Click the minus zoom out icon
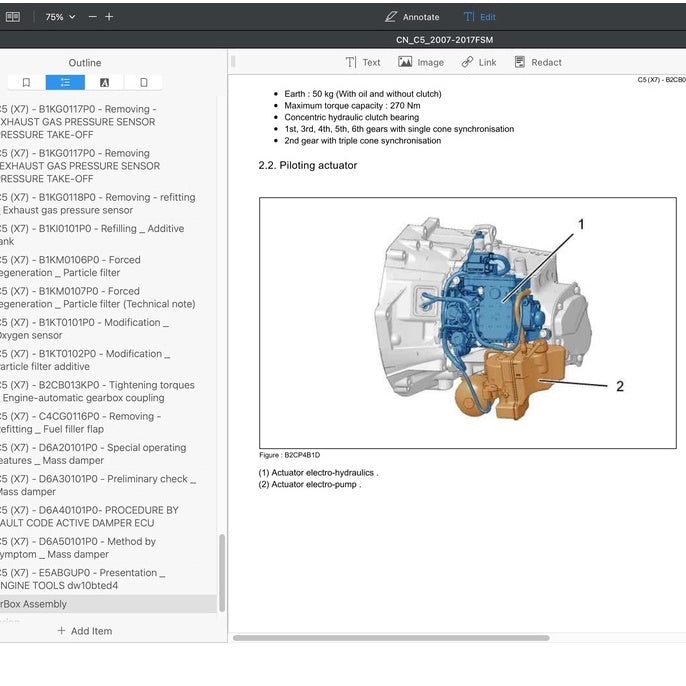The height and width of the screenshot is (686, 686). (92, 17)
